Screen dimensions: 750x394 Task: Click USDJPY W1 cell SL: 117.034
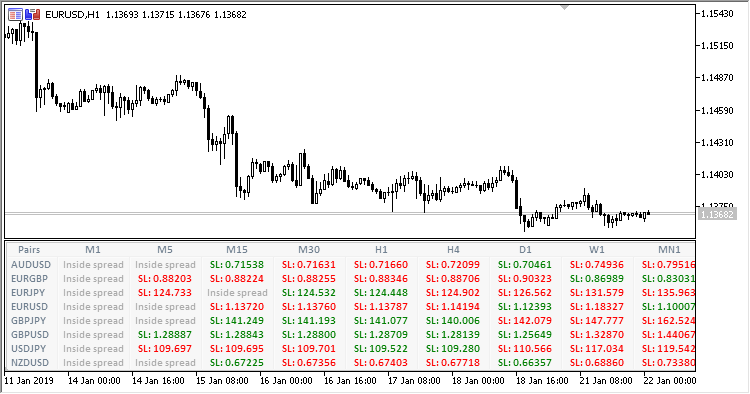coord(596,349)
